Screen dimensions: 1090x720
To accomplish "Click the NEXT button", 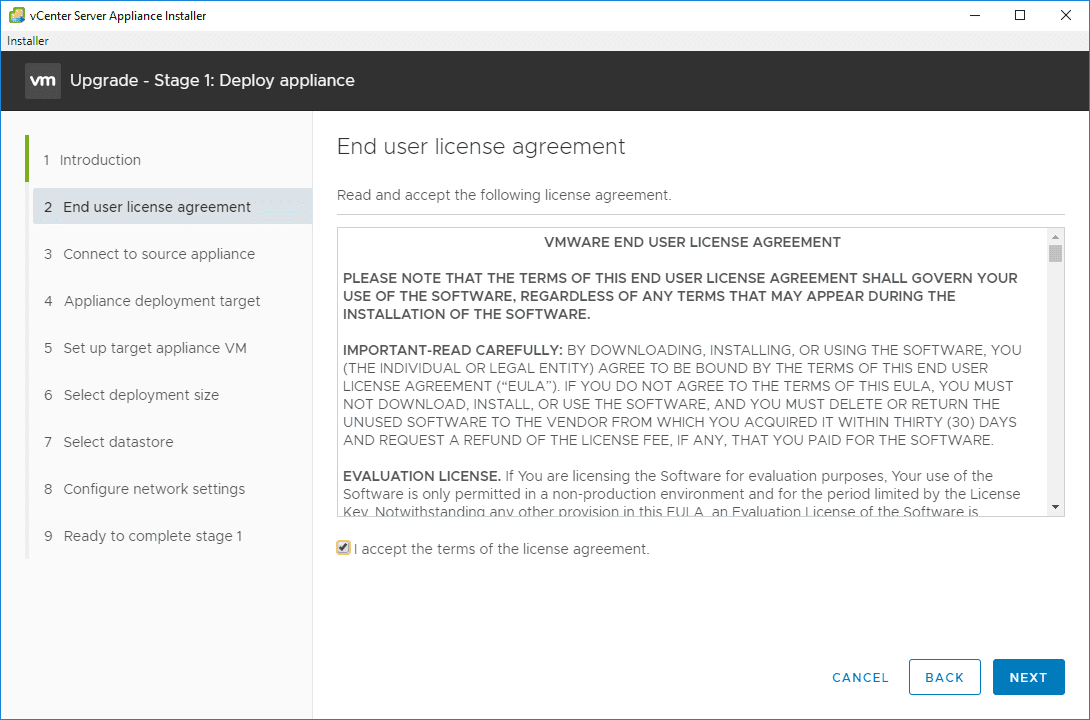I will pos(1028,677).
